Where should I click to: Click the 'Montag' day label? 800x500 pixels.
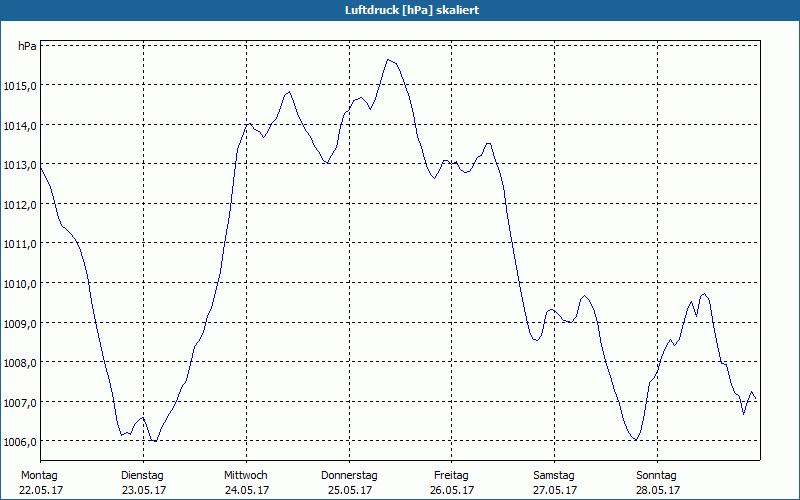pos(39,476)
